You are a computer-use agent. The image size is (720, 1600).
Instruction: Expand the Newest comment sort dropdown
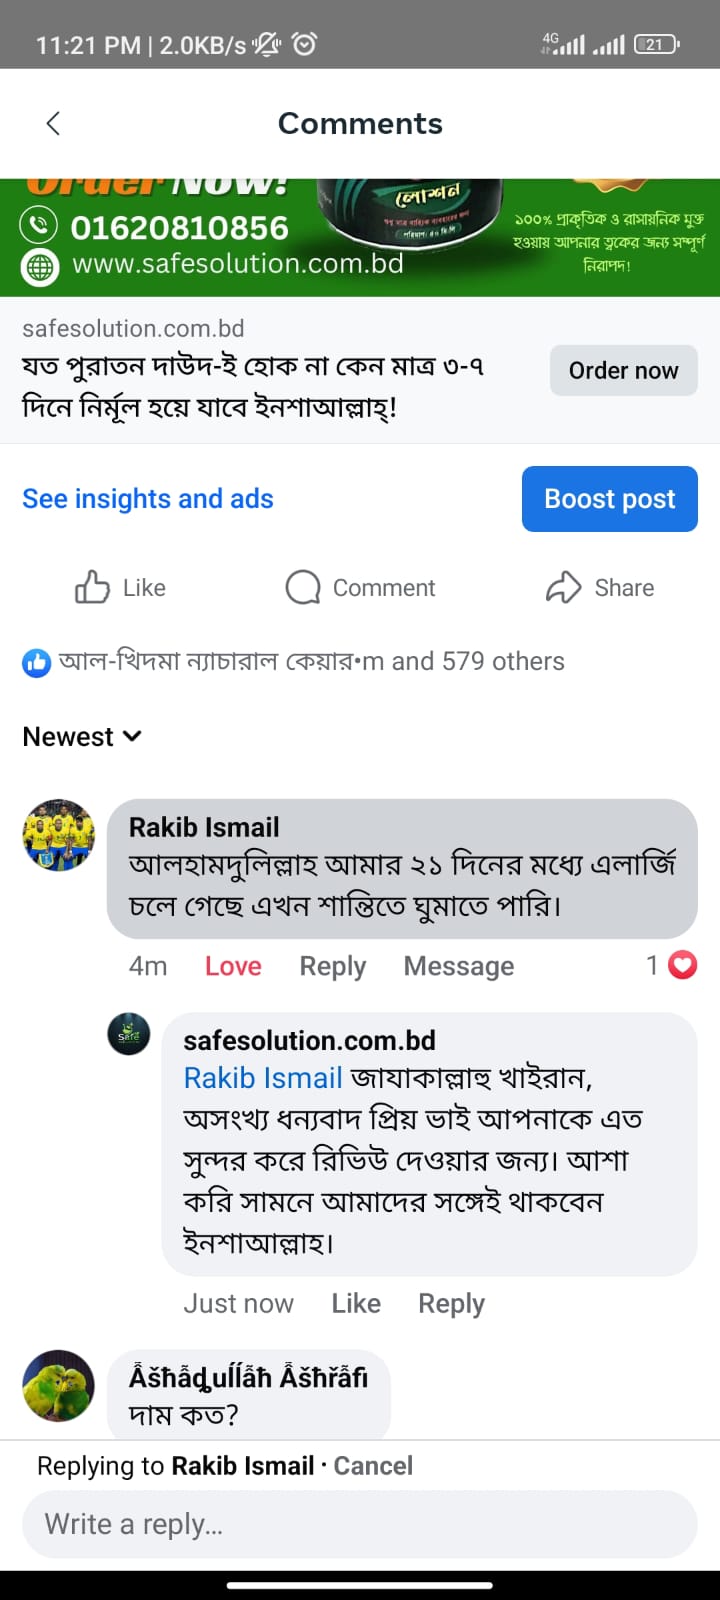pyautogui.click(x=82, y=737)
